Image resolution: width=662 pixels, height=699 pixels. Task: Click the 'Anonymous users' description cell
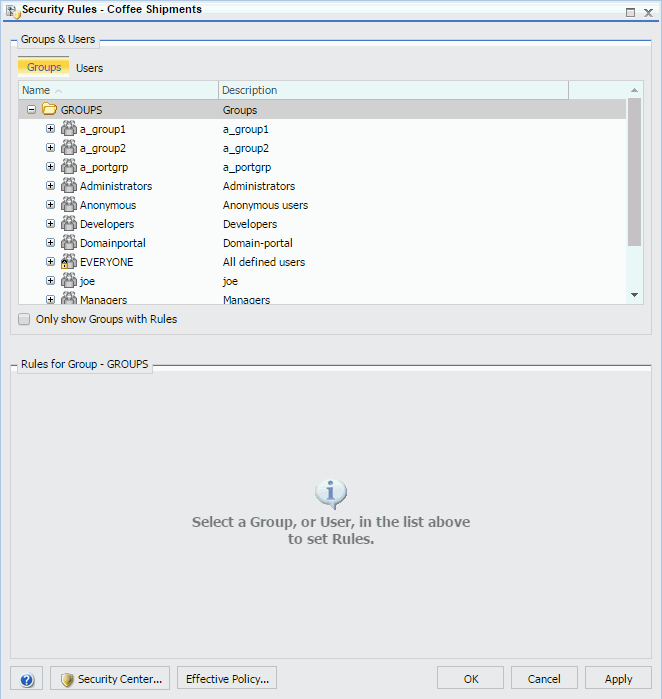(265, 205)
